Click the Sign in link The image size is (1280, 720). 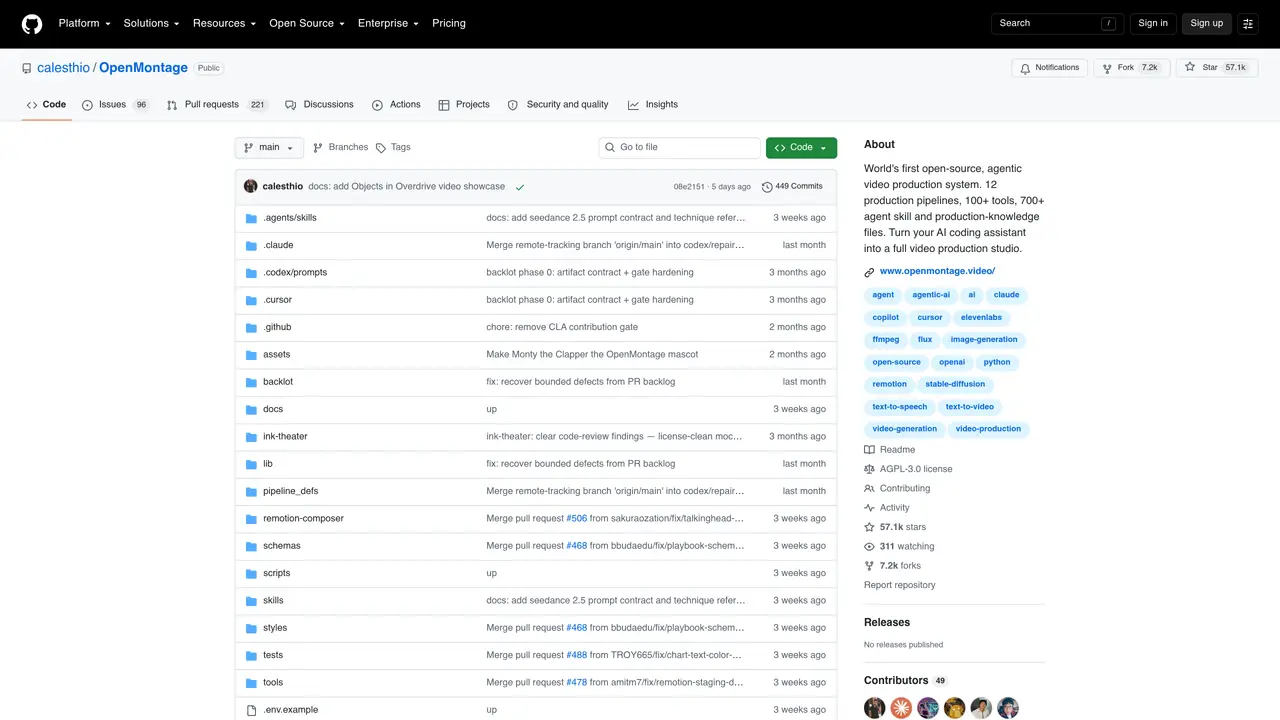tap(1153, 23)
